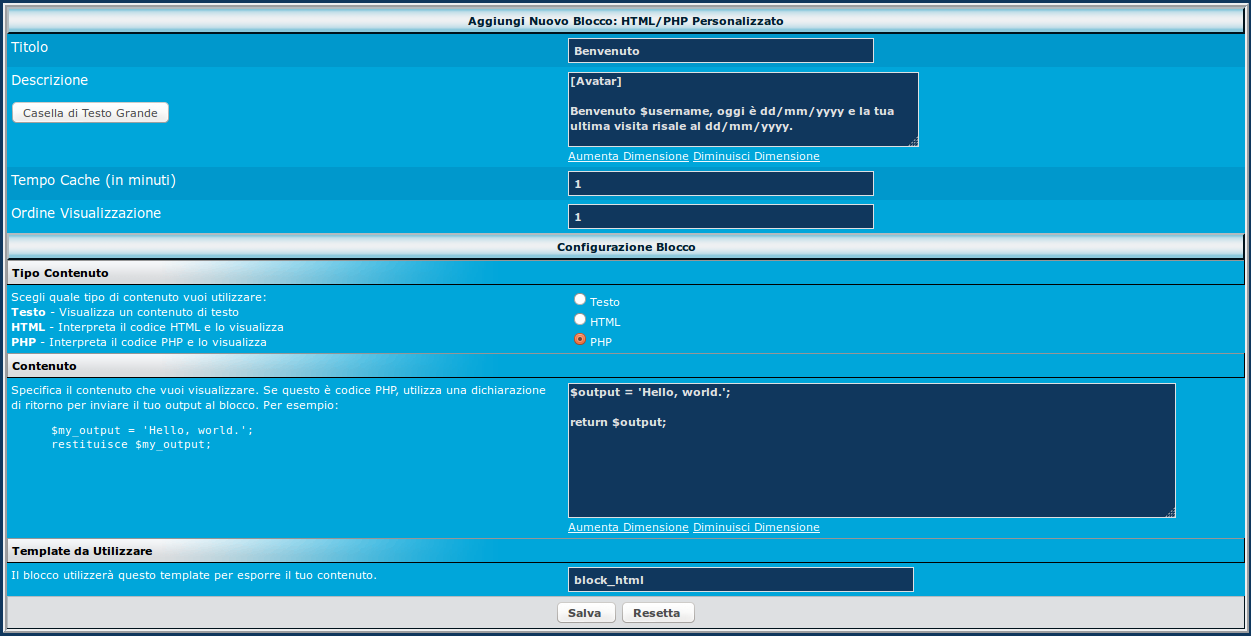
Task: Click the Template da Utilizzare section header
Action: pyautogui.click(x=82, y=551)
